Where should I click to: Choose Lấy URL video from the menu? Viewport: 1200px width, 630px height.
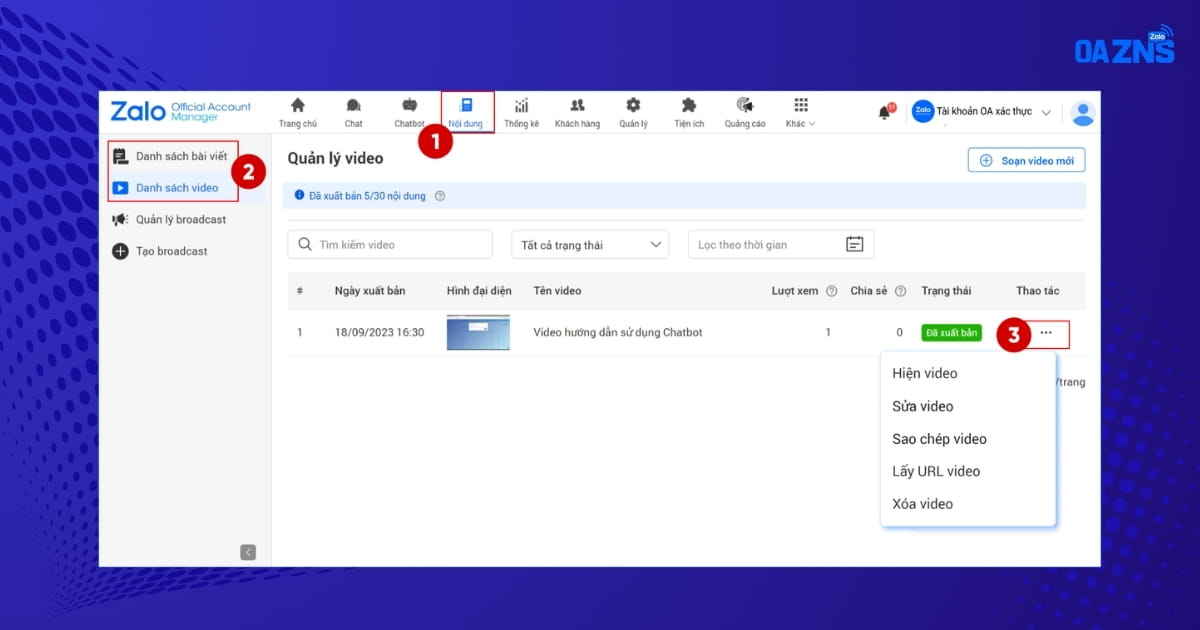(x=936, y=471)
